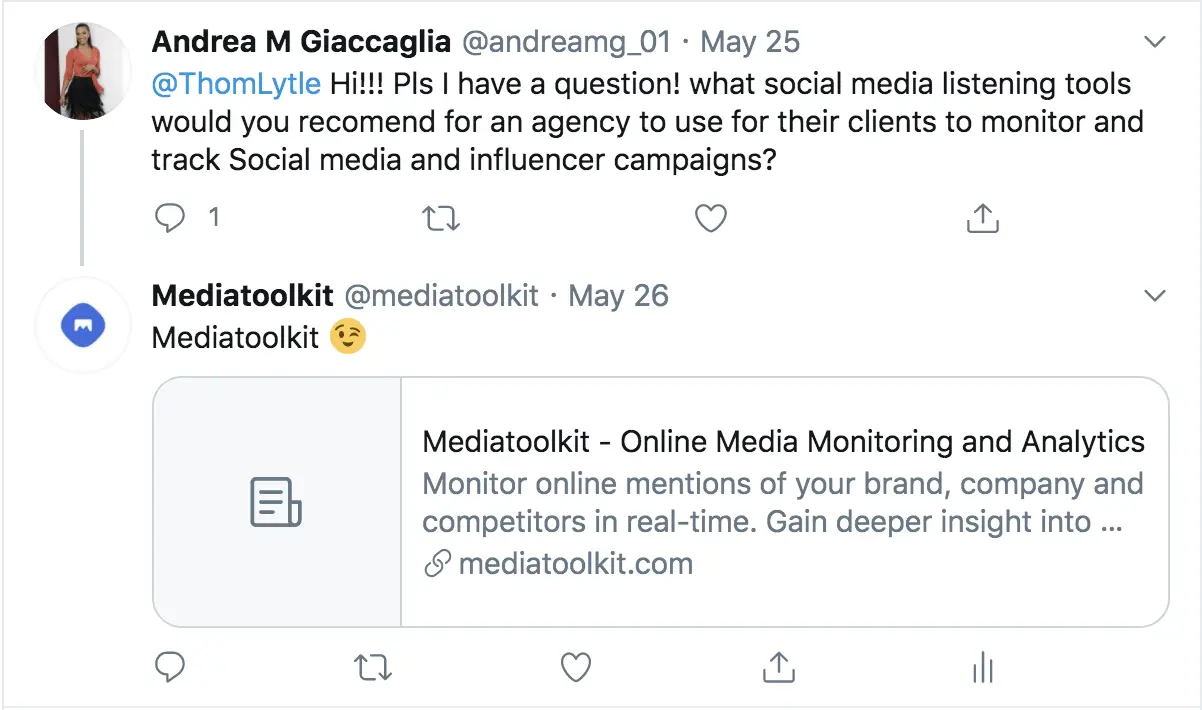Click the link card document placeholder
1202x710 pixels.
pos(276,502)
